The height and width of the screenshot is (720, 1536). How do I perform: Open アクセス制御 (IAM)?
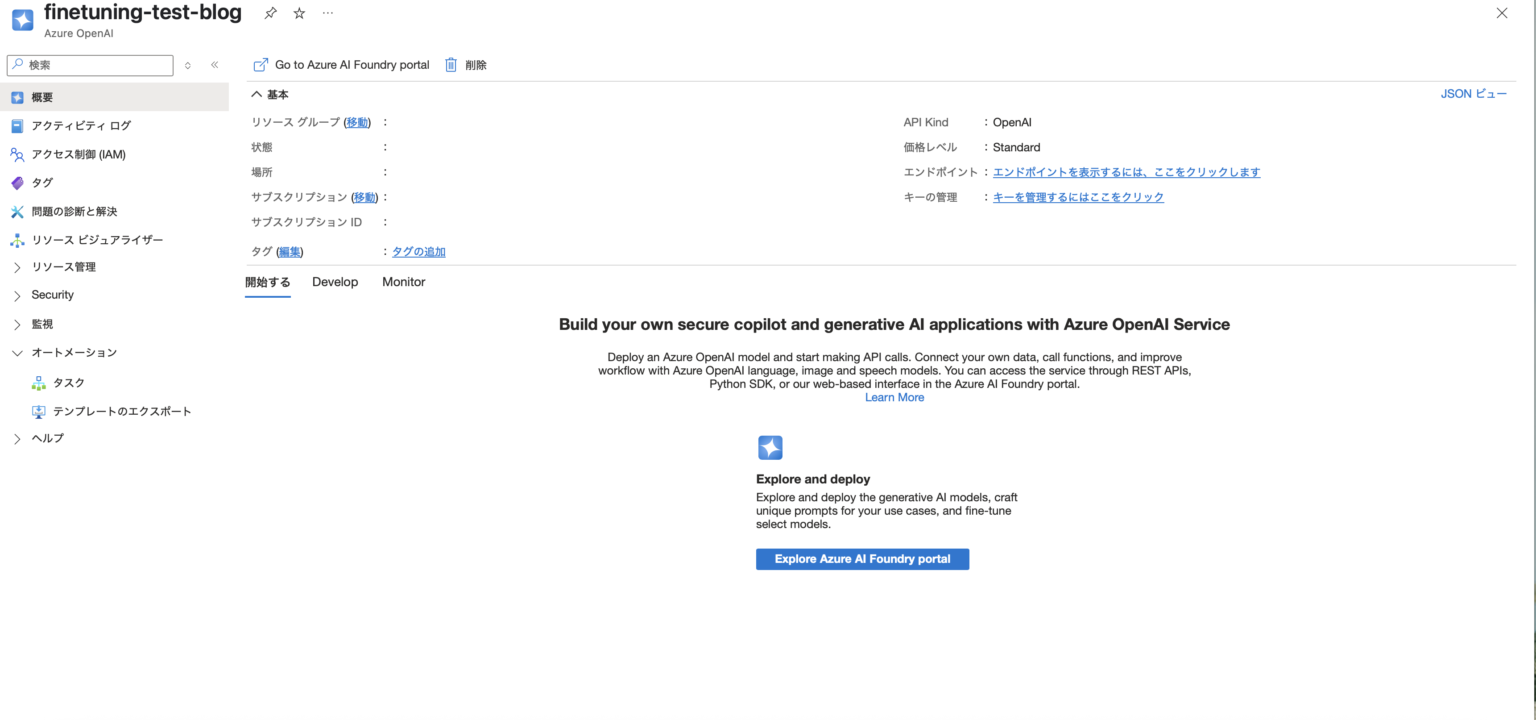[87, 153]
